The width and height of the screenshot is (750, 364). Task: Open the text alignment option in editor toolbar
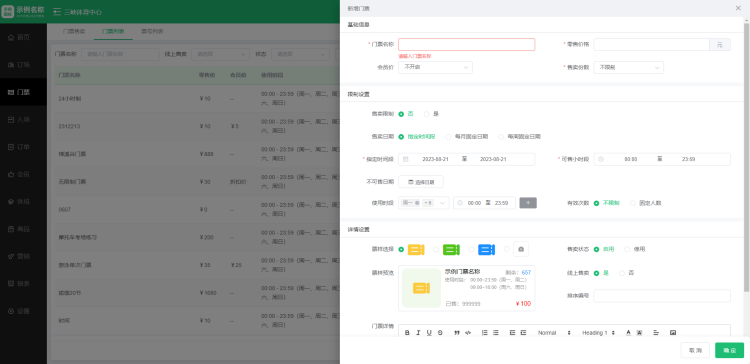click(x=656, y=332)
